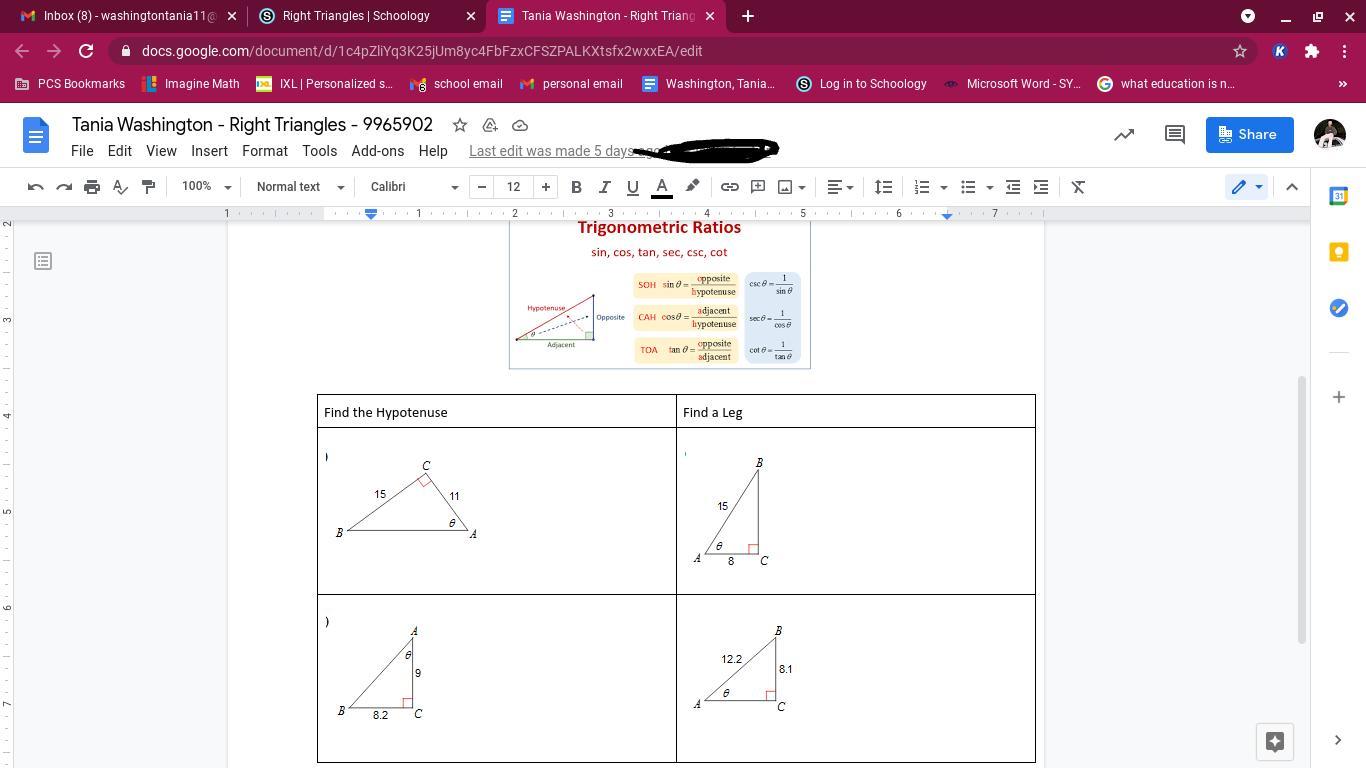Insert a link with chain icon

[730, 187]
